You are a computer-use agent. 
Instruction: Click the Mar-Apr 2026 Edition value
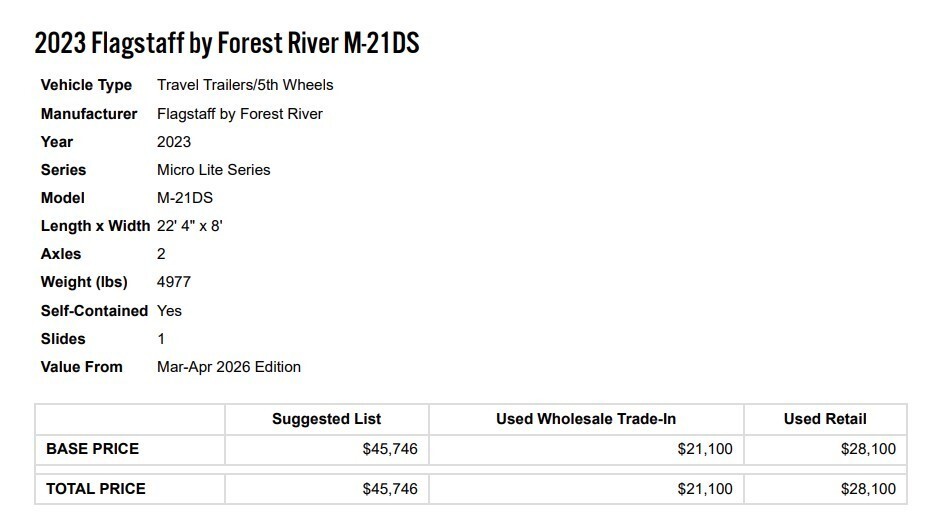[x=229, y=367]
